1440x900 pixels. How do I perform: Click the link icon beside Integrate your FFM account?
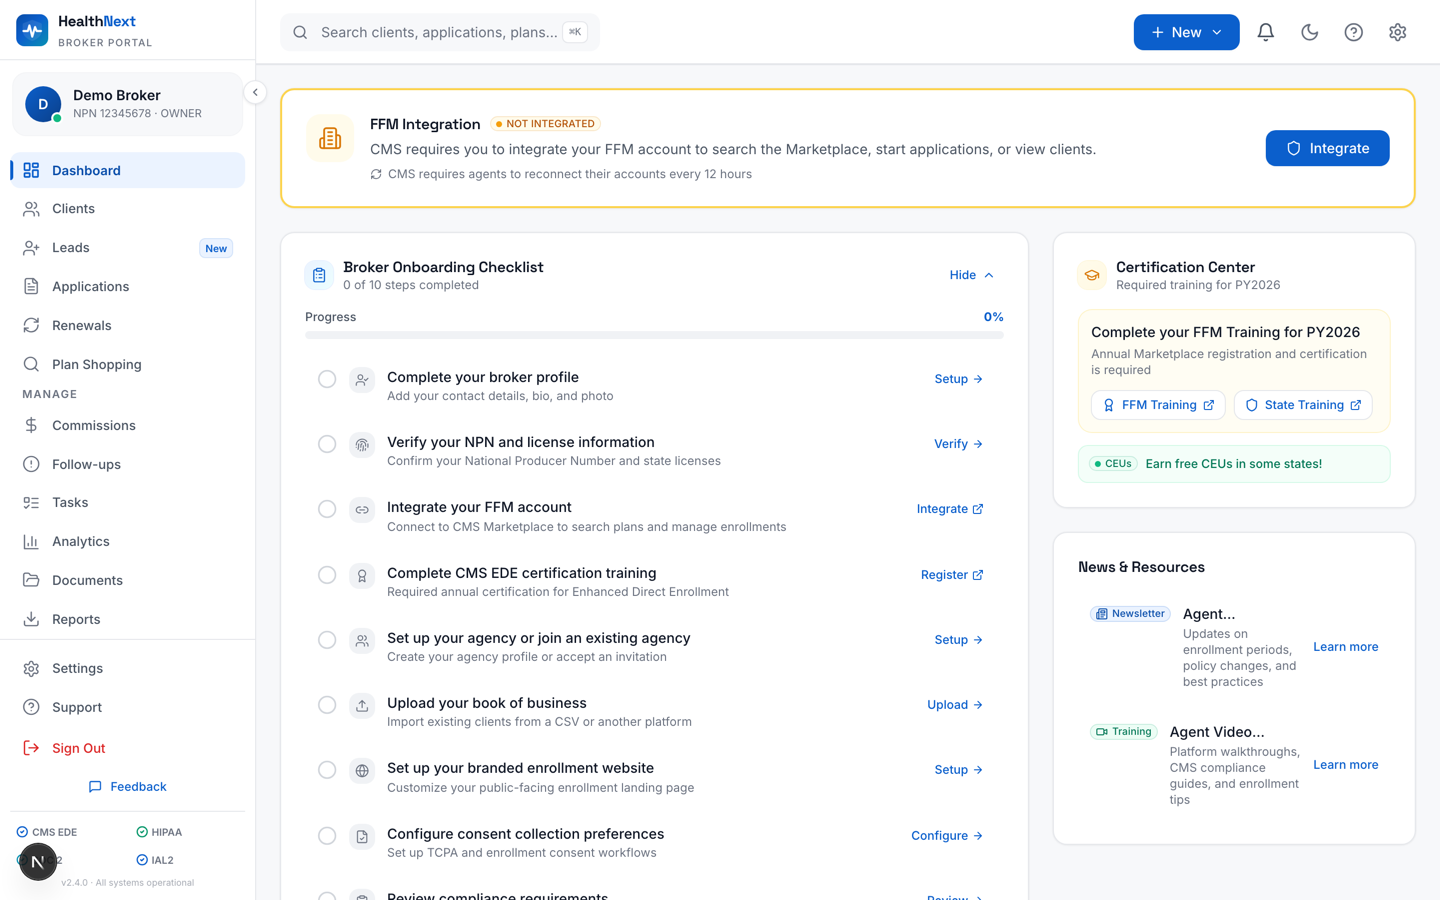tap(362, 510)
